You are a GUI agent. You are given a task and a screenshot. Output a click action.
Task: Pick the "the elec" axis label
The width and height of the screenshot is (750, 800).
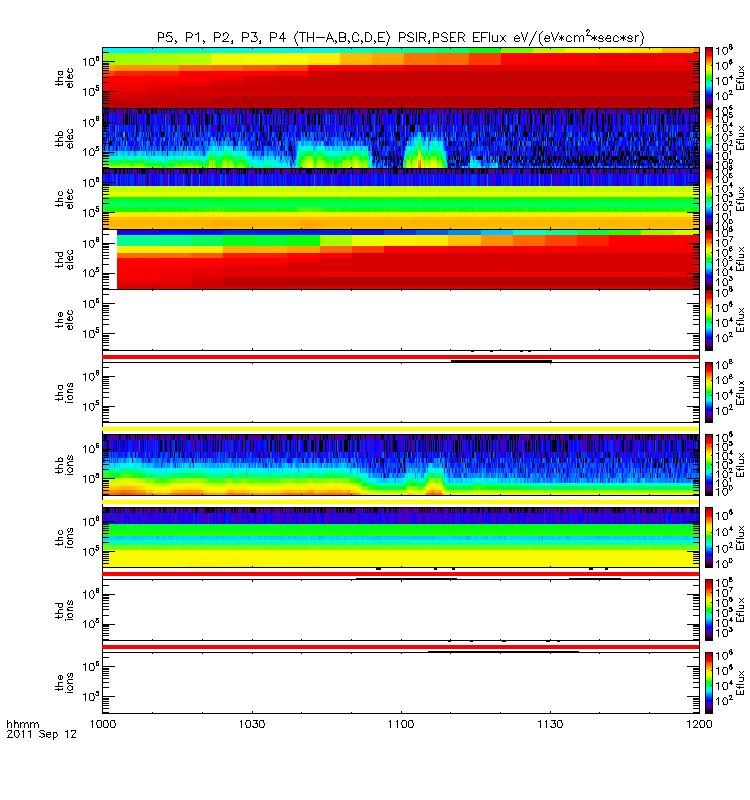point(64,320)
